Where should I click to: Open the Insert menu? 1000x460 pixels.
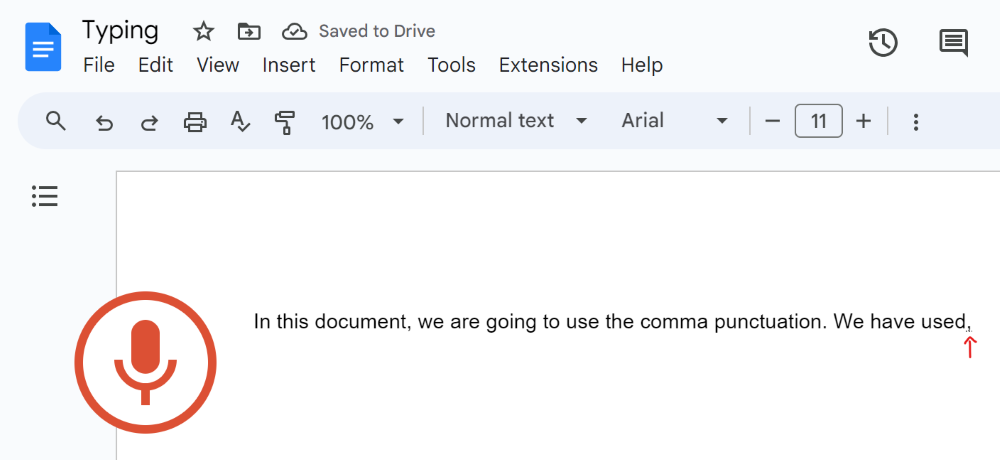[x=289, y=65]
